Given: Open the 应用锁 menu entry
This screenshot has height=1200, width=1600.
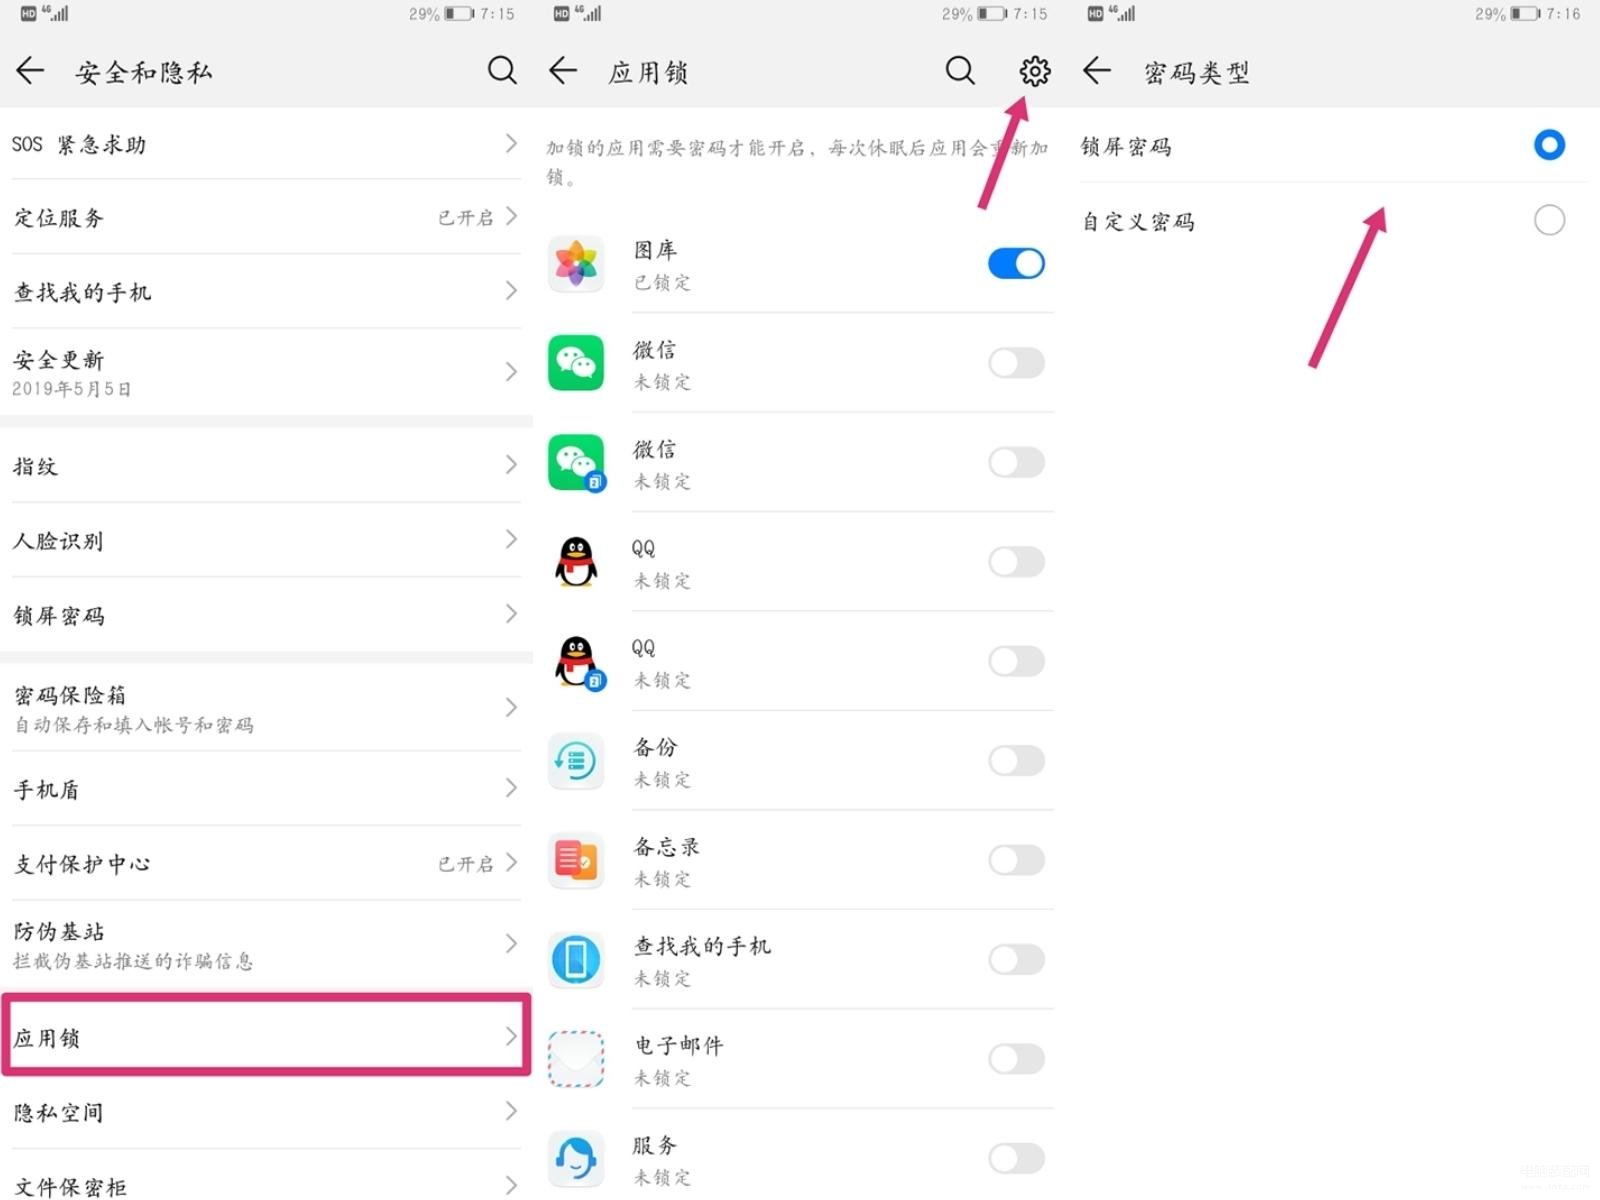Looking at the screenshot, I should click(266, 1036).
